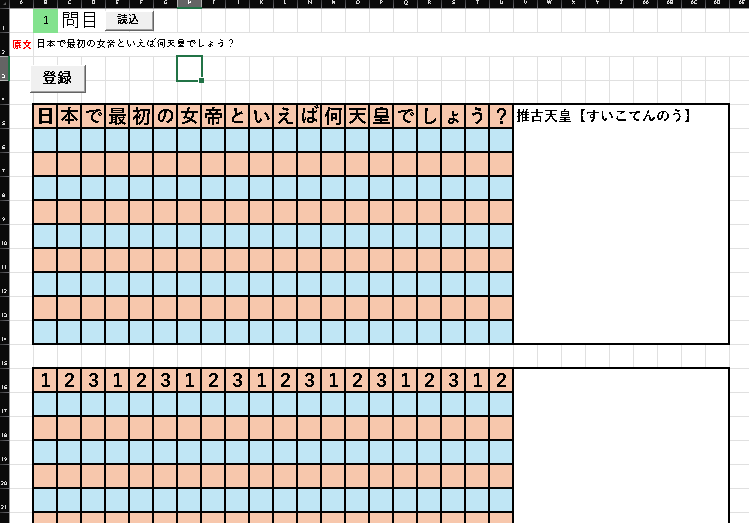Select the green cell containing 1
This screenshot has width=749, height=523.
click(45, 21)
